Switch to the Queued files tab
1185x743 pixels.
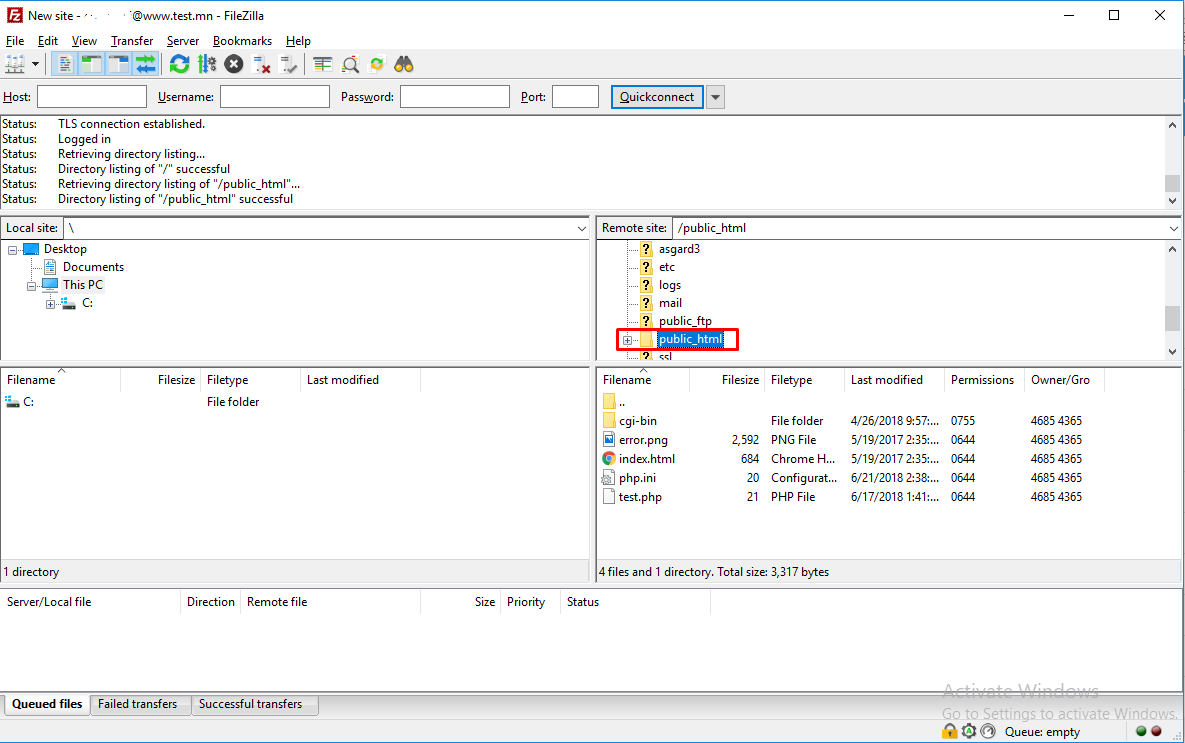(47, 704)
